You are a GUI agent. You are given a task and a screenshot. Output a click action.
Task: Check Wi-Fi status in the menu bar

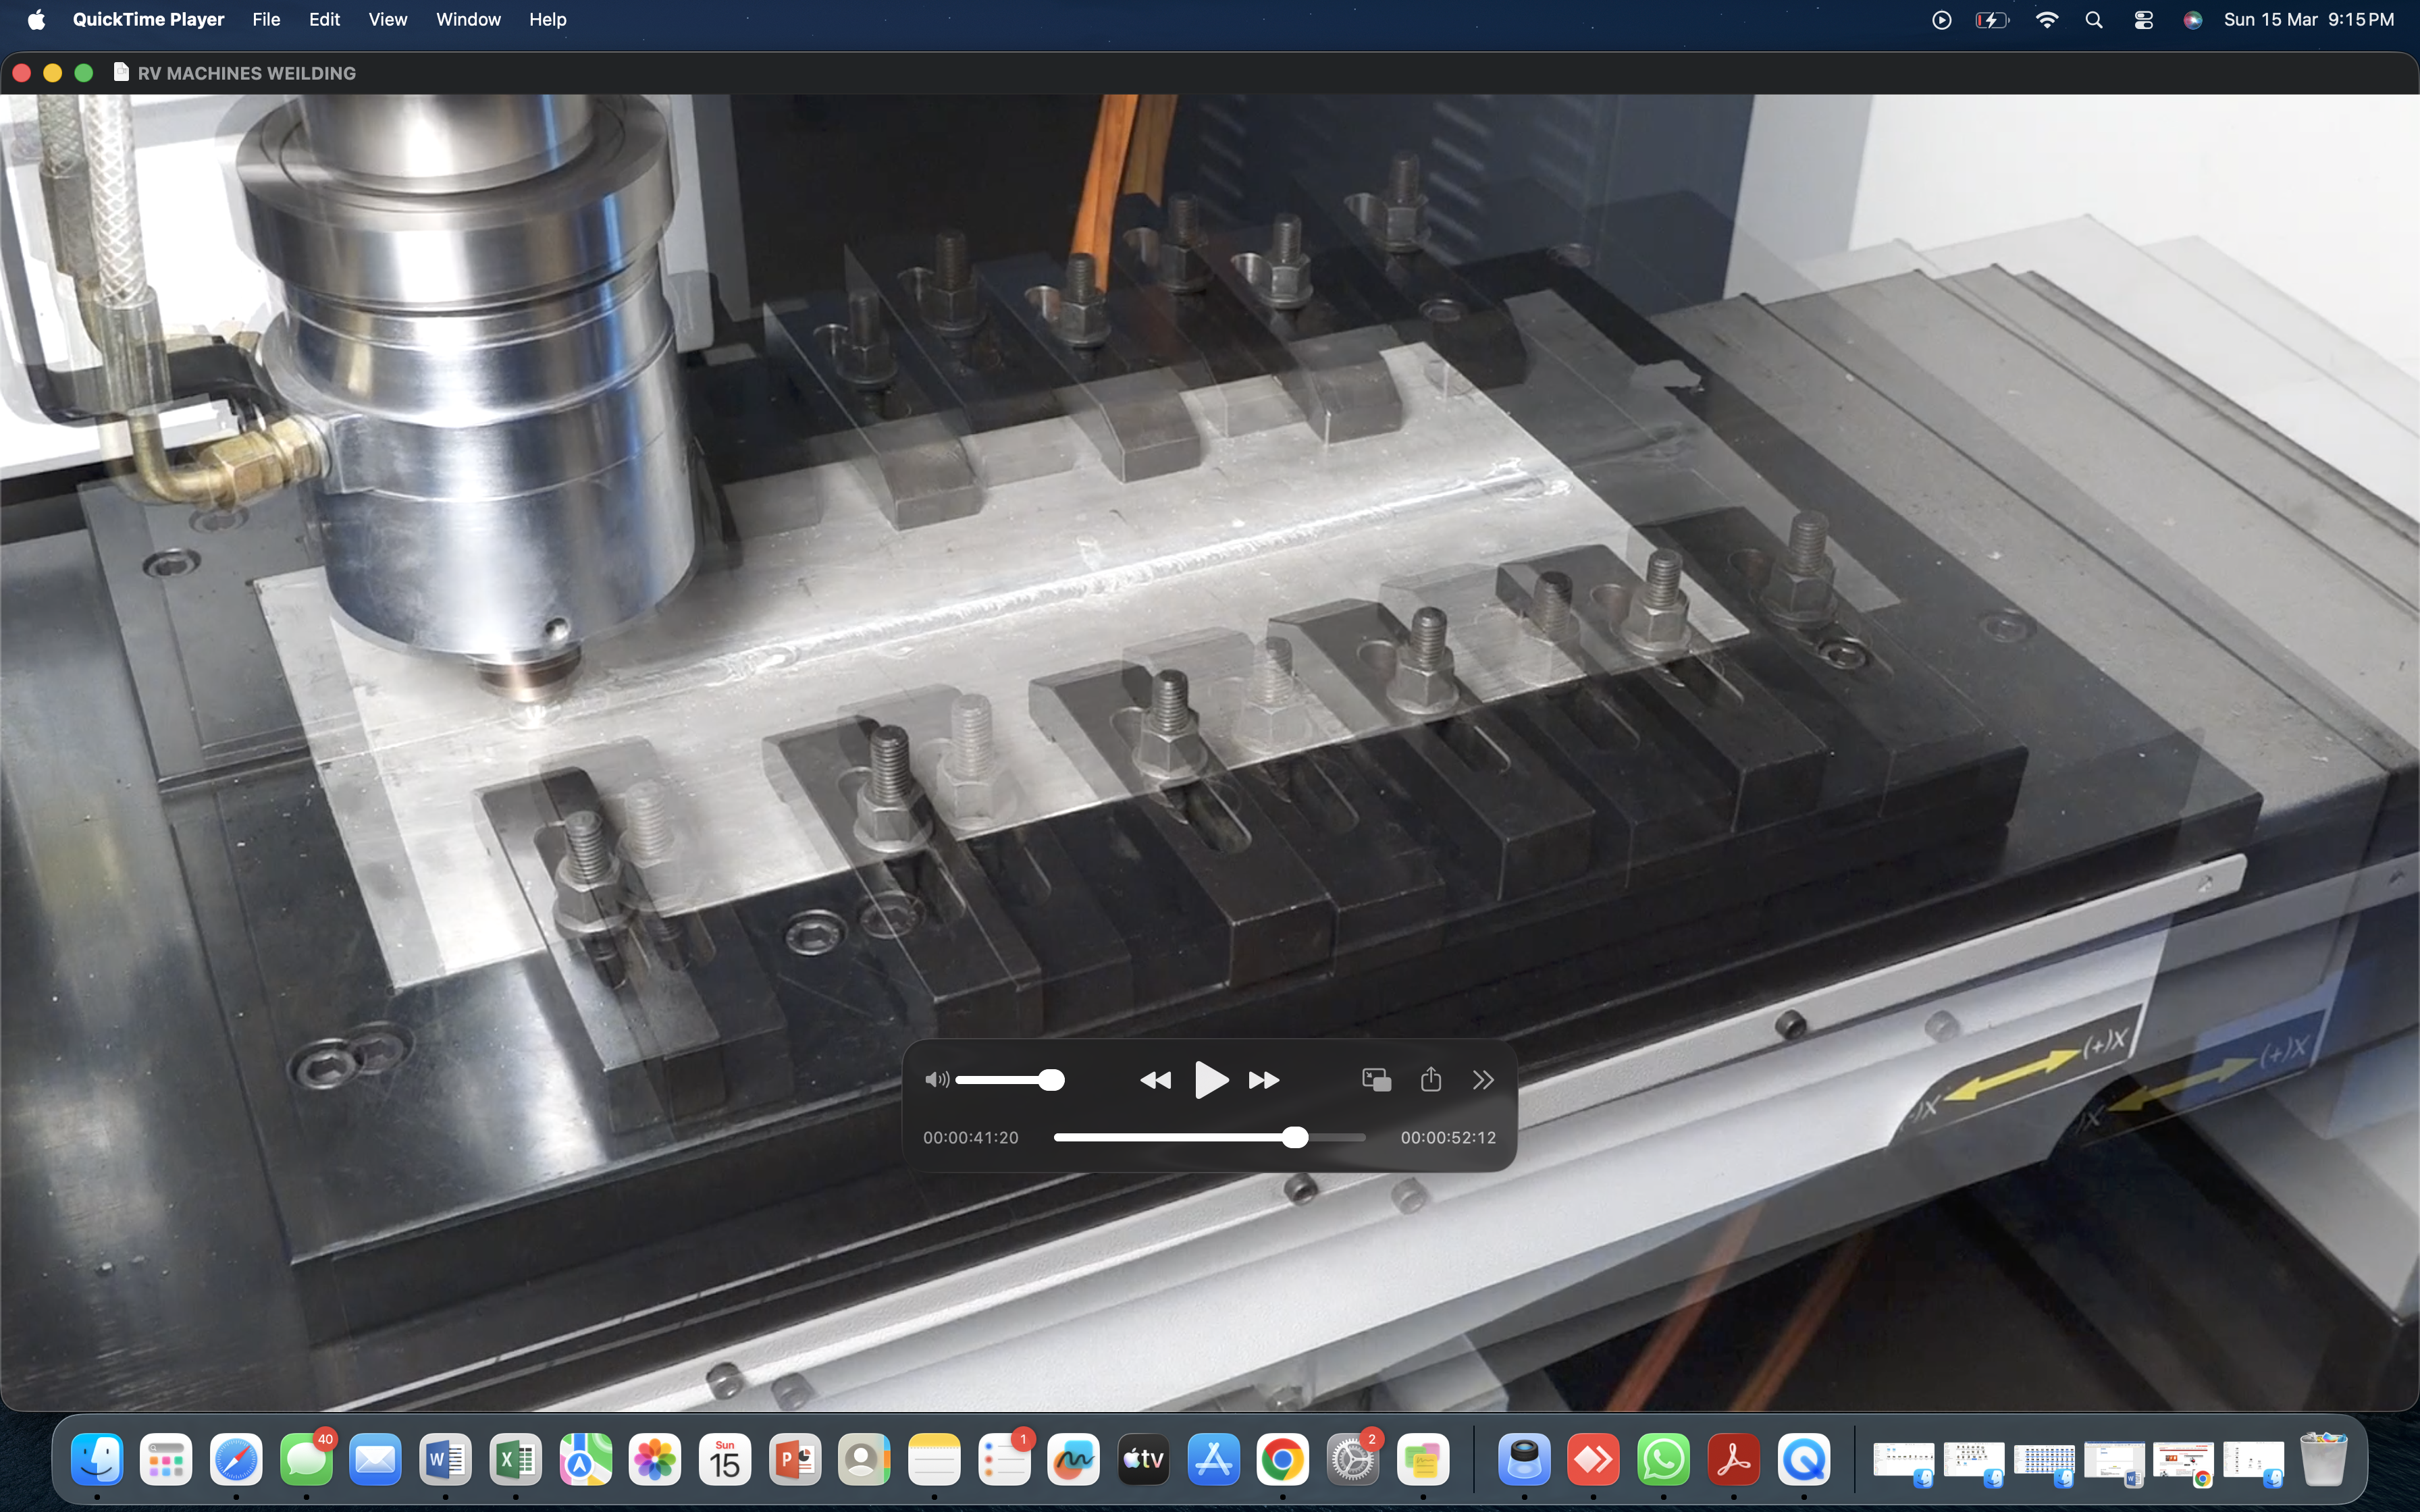point(2047,19)
